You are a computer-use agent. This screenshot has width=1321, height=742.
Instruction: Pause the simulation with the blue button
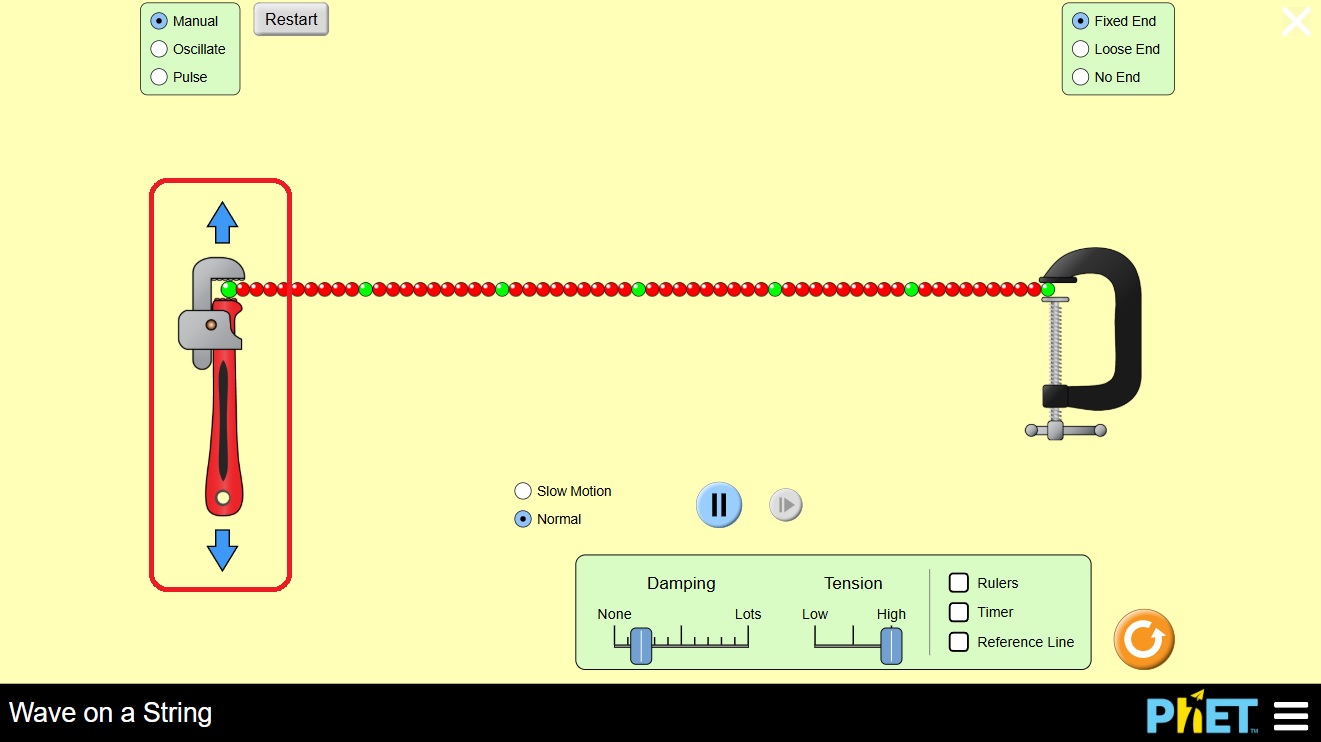pyautogui.click(x=718, y=505)
